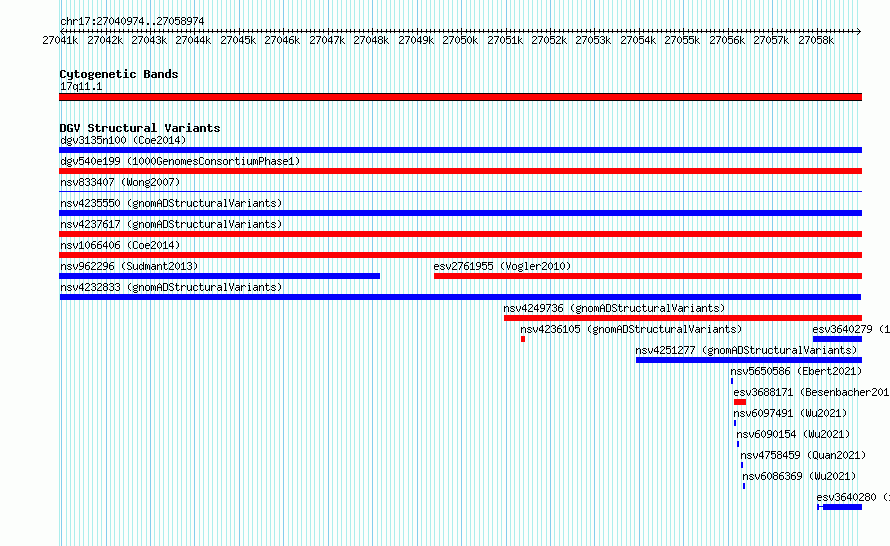Select the 27042k ruler label
The height and width of the screenshot is (546, 890).
tap(105, 40)
